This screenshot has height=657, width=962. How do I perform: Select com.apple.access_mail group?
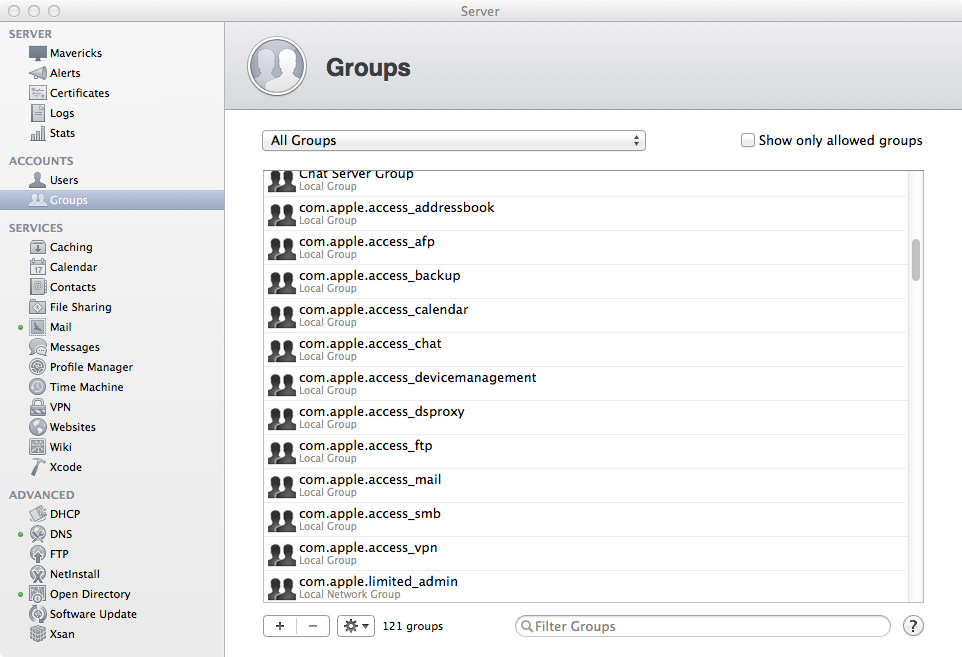click(x=586, y=486)
